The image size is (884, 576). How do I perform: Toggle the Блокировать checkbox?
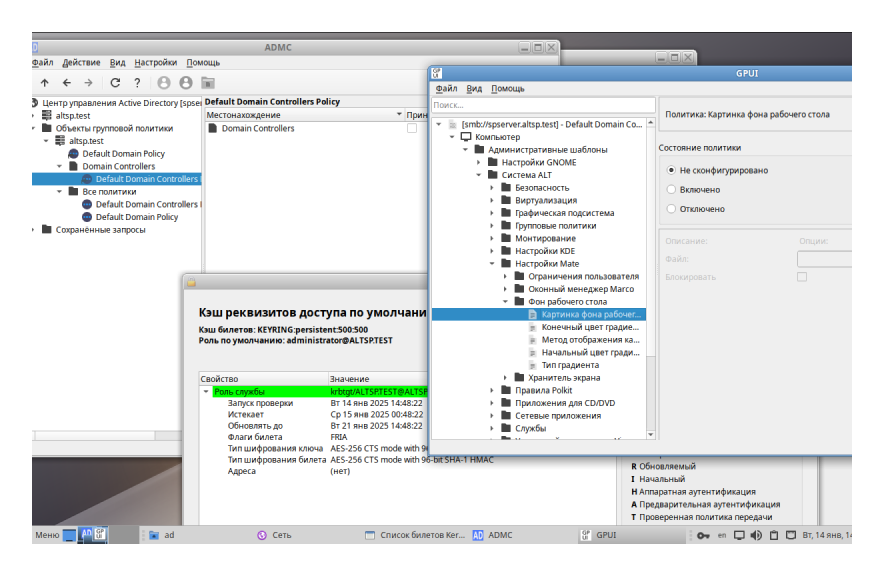point(802,277)
